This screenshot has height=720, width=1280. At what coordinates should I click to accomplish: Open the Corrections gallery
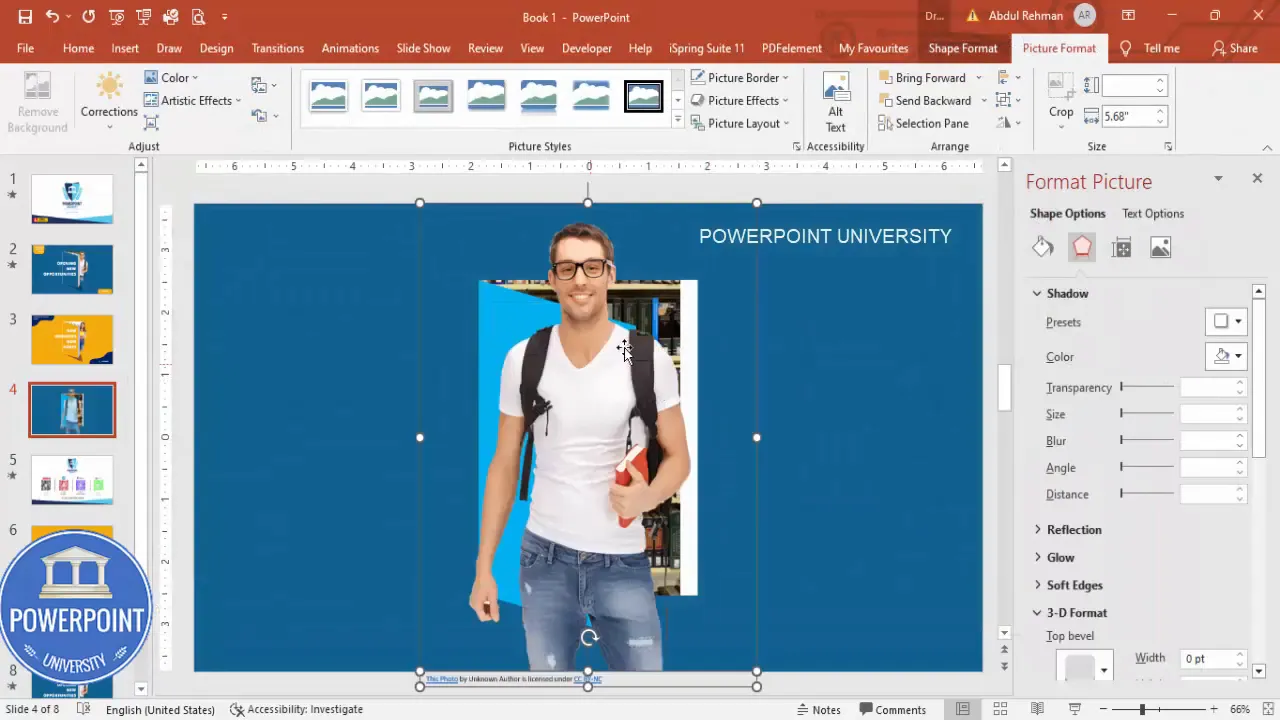[109, 99]
